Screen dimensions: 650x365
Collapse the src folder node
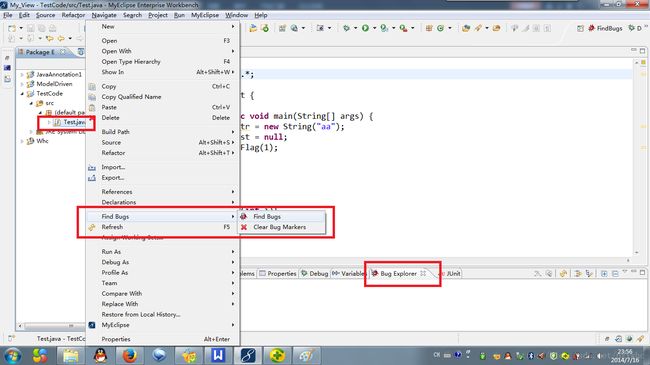coord(31,103)
